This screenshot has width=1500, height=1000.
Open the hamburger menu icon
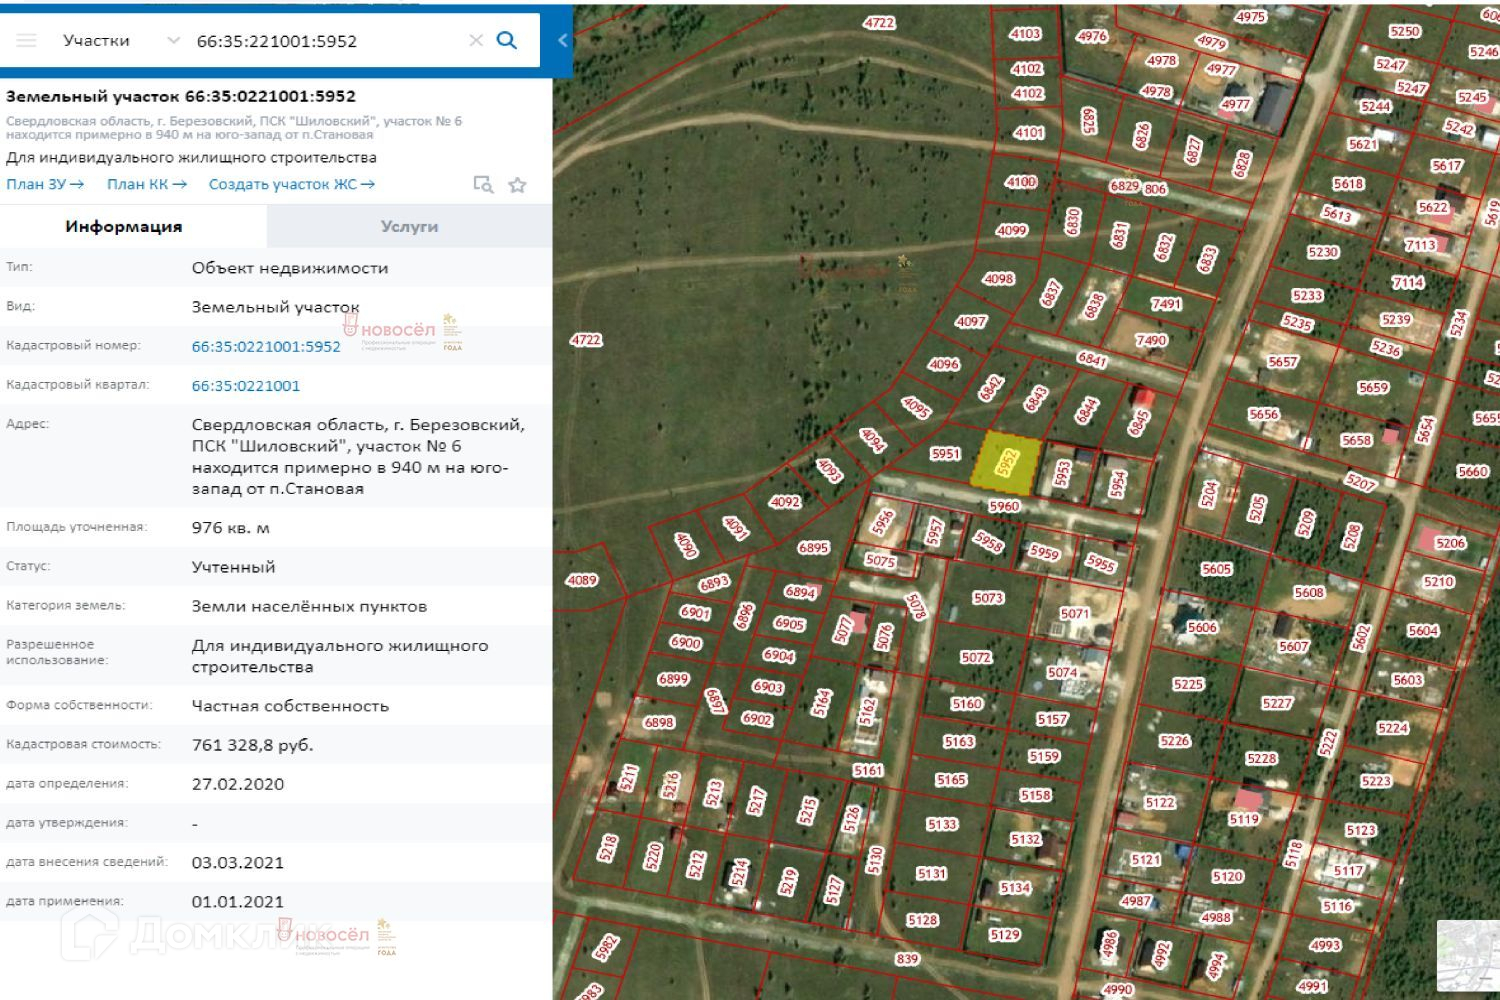pos(27,41)
